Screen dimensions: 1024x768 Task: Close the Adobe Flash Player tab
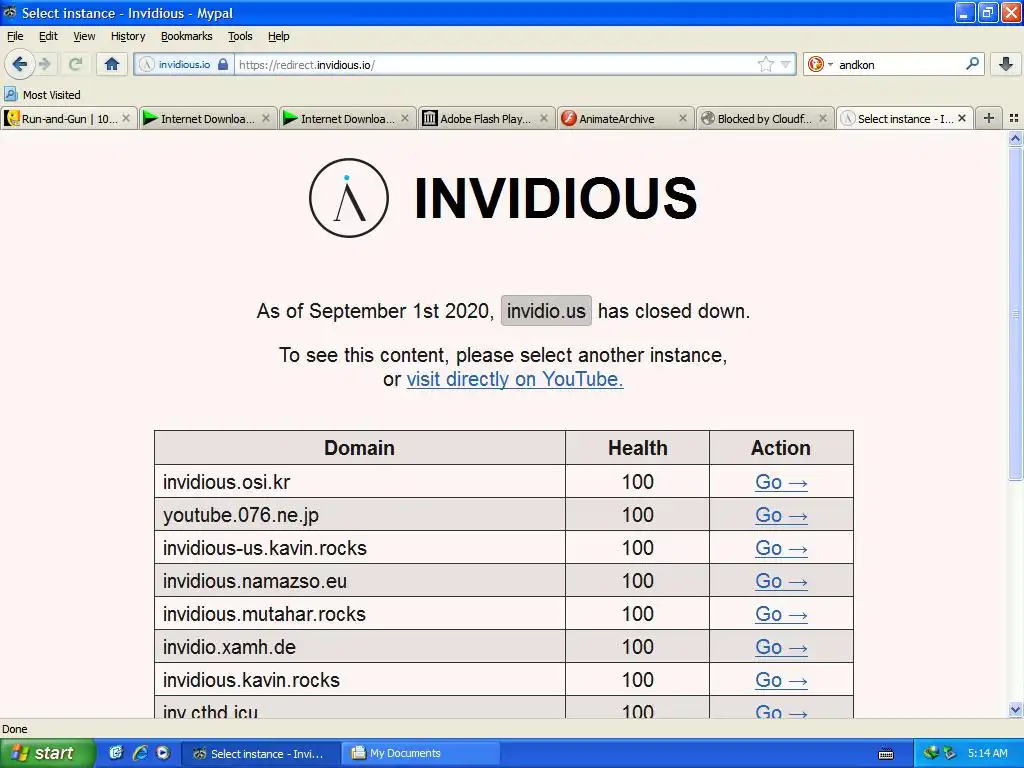coord(543,118)
